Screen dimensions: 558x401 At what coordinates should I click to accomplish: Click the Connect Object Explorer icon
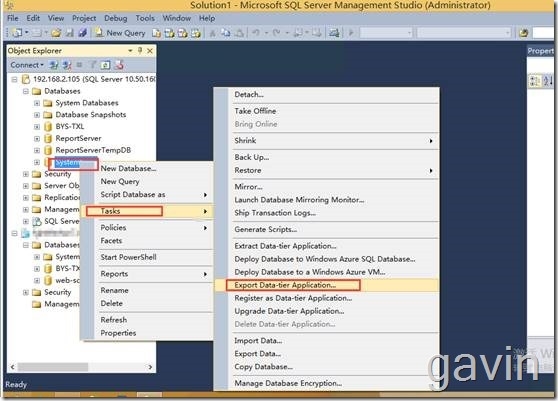pyautogui.click(x=54, y=65)
